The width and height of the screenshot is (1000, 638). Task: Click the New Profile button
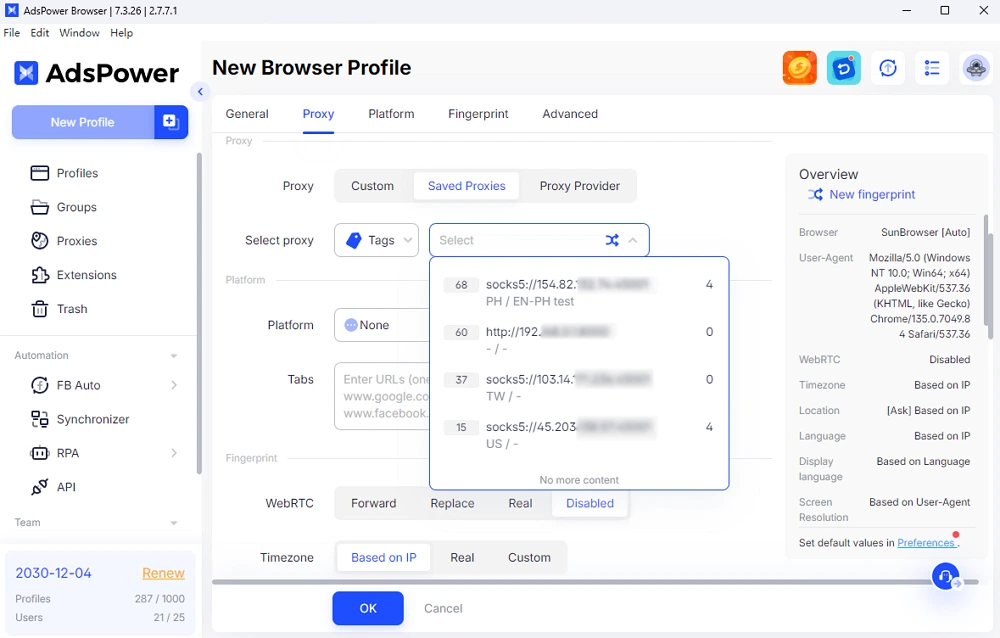point(83,122)
